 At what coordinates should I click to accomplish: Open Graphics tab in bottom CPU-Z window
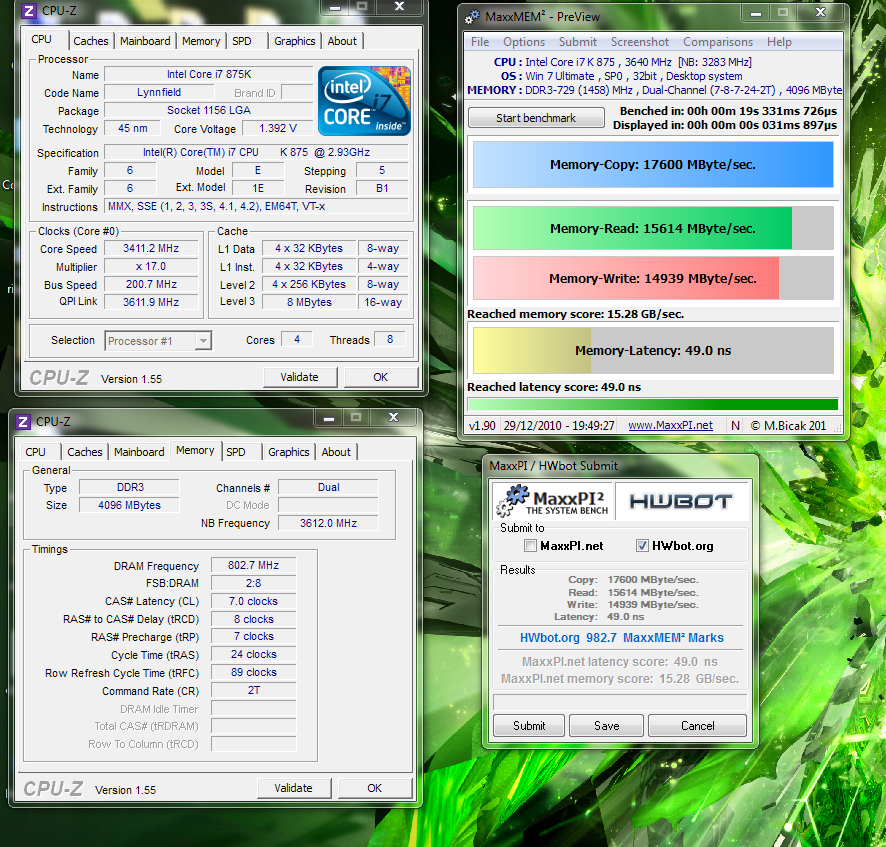coord(289,452)
